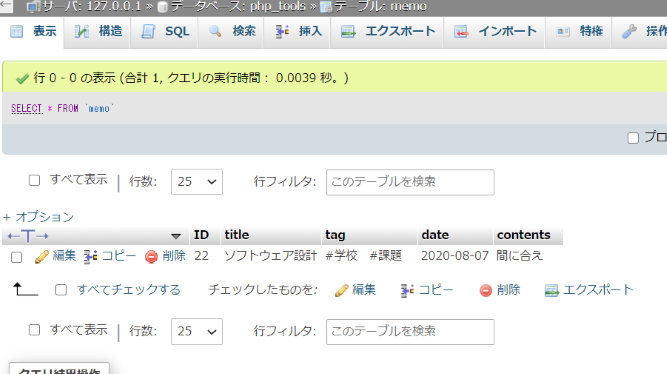
Task: Click the SQL document icon
Action: [148, 31]
